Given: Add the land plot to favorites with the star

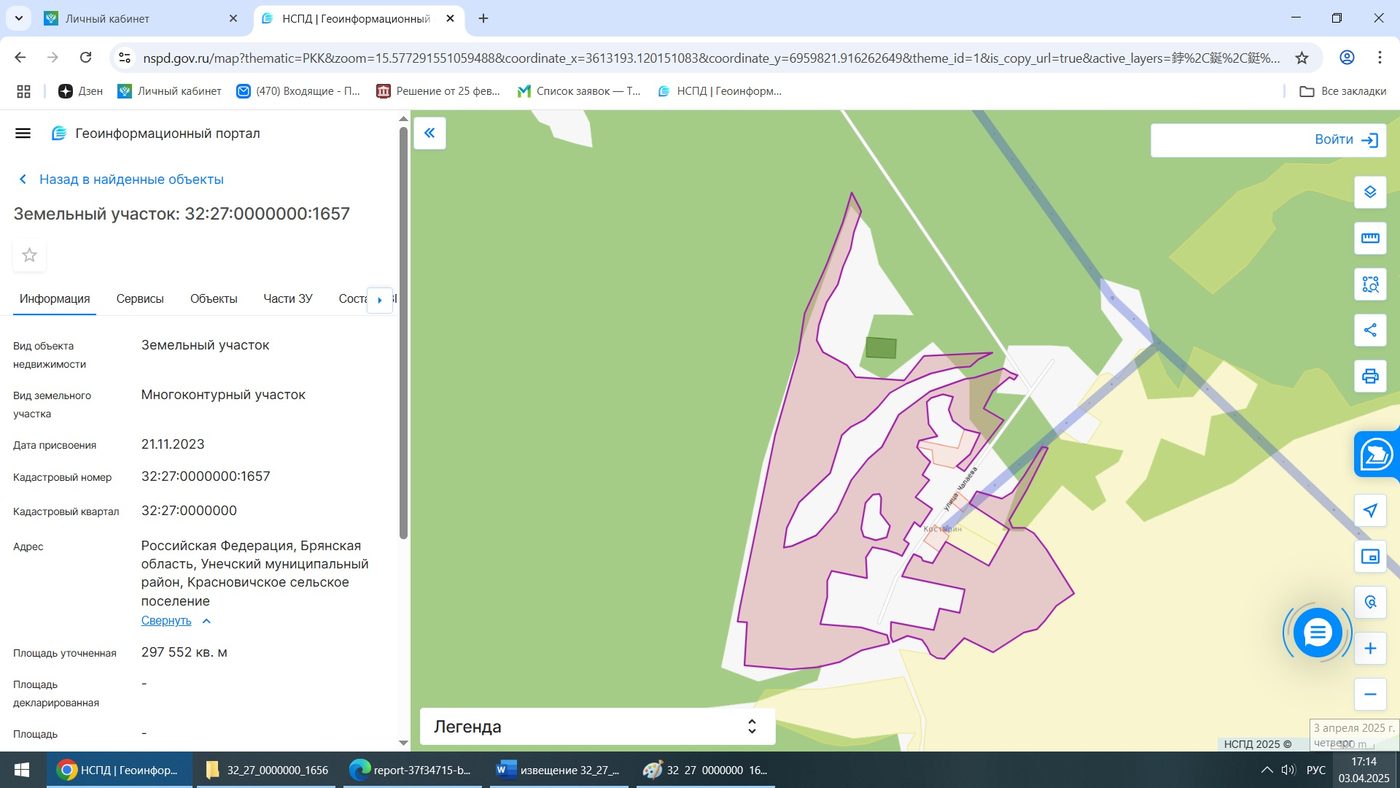Looking at the screenshot, I should point(29,255).
